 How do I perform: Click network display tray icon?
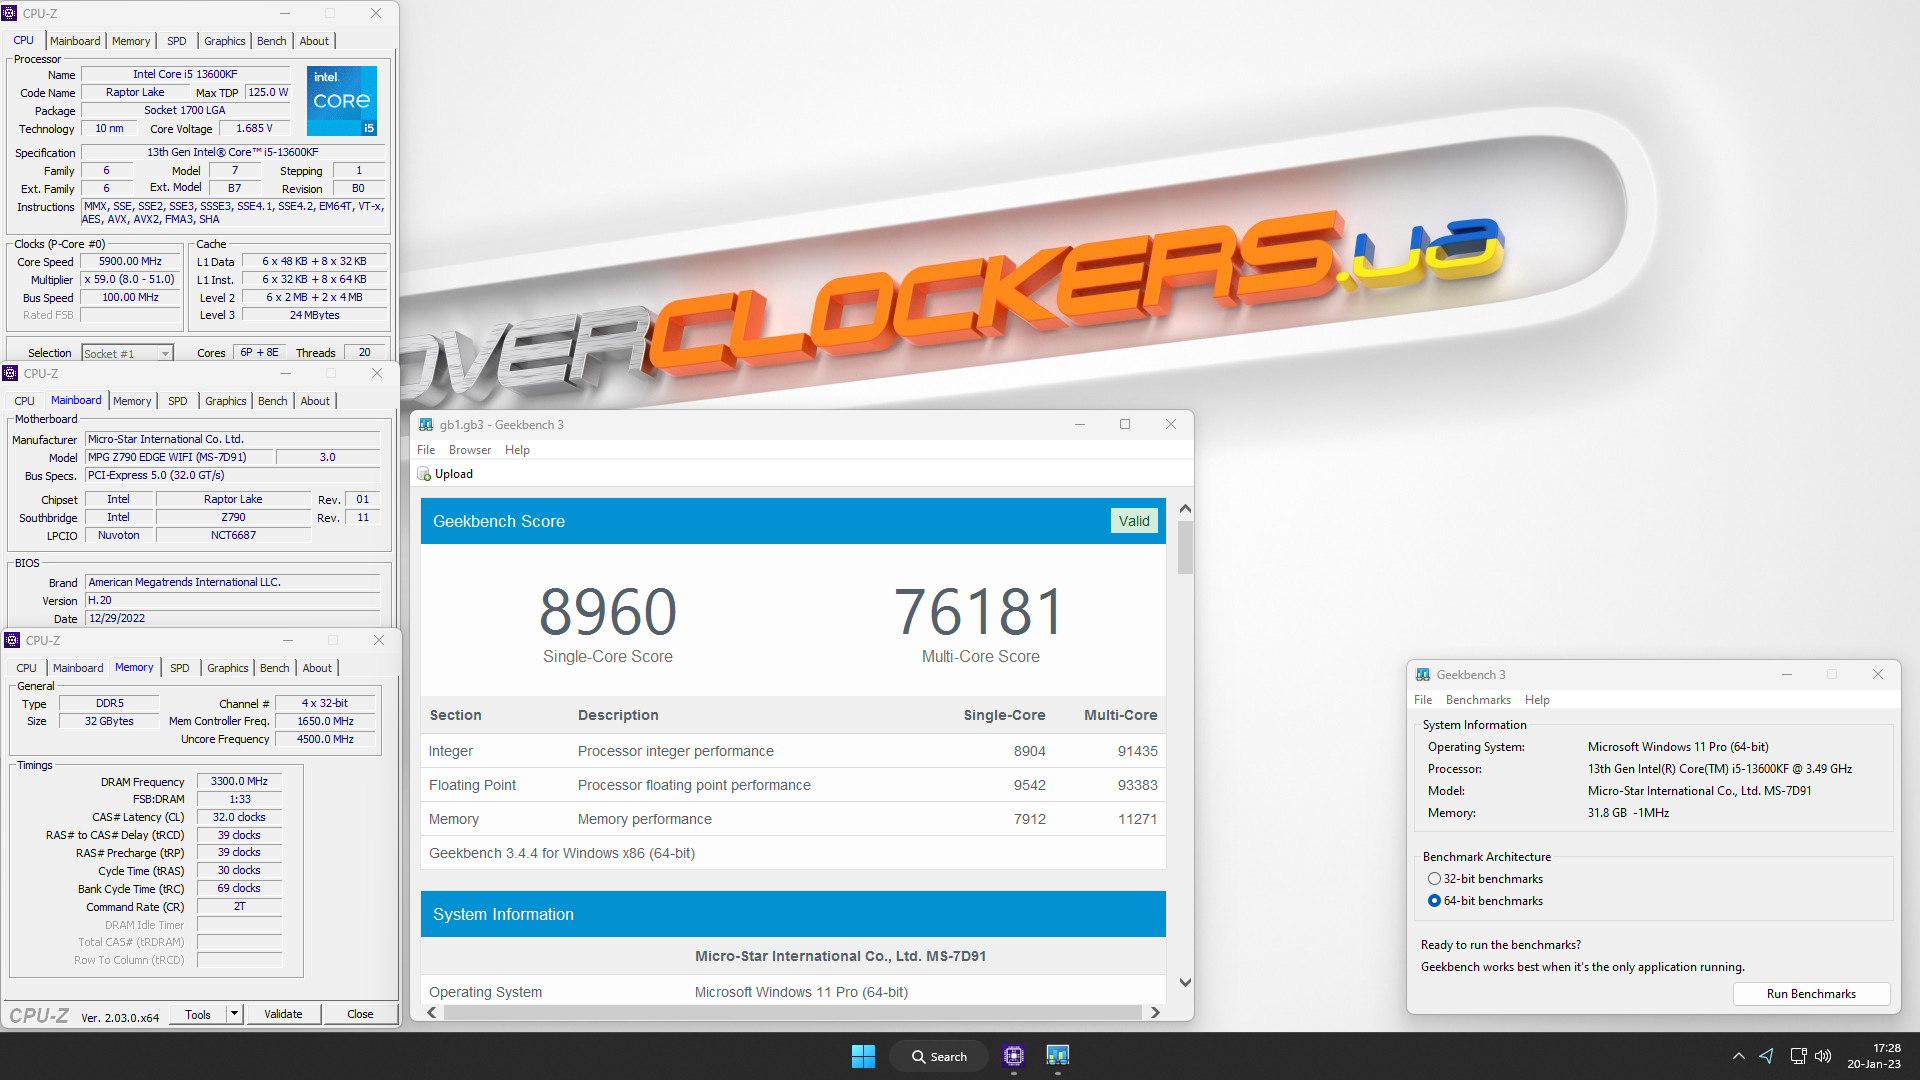[x=1798, y=1056]
